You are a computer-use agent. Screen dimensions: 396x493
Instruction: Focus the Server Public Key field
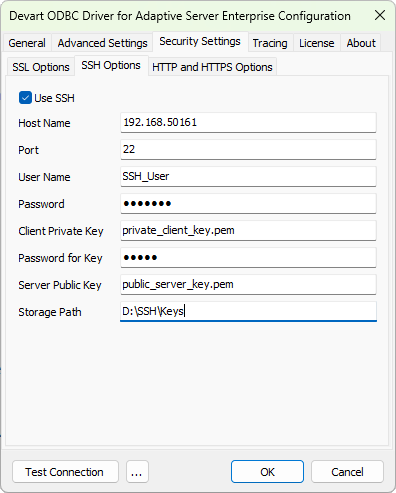click(248, 284)
